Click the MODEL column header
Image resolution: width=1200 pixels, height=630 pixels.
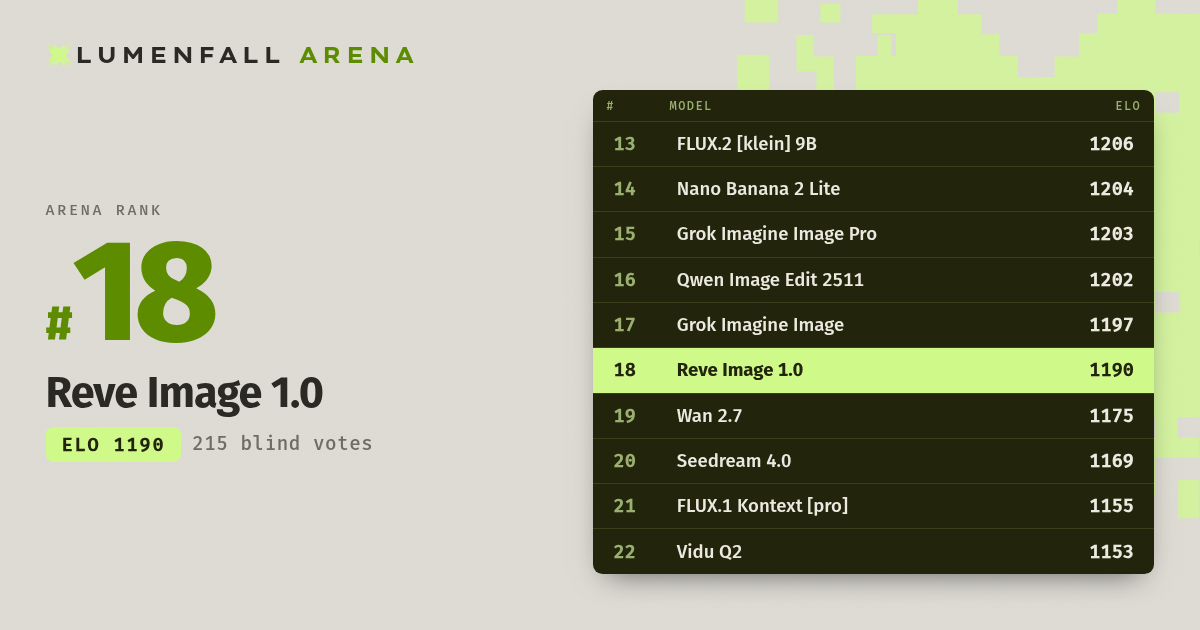click(x=690, y=106)
